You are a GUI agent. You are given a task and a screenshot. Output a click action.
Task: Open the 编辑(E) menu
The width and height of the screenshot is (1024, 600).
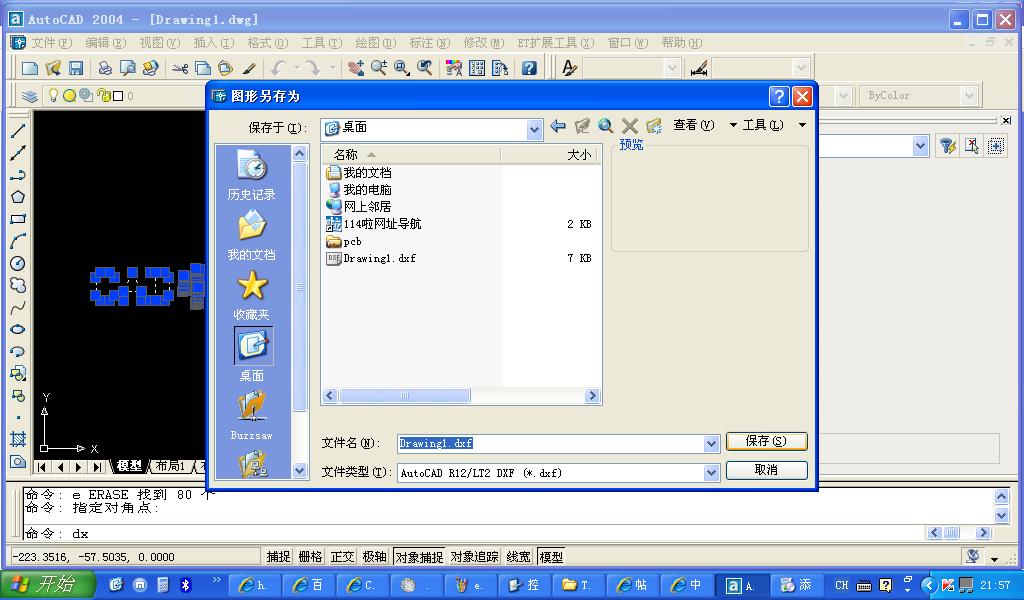pos(105,43)
